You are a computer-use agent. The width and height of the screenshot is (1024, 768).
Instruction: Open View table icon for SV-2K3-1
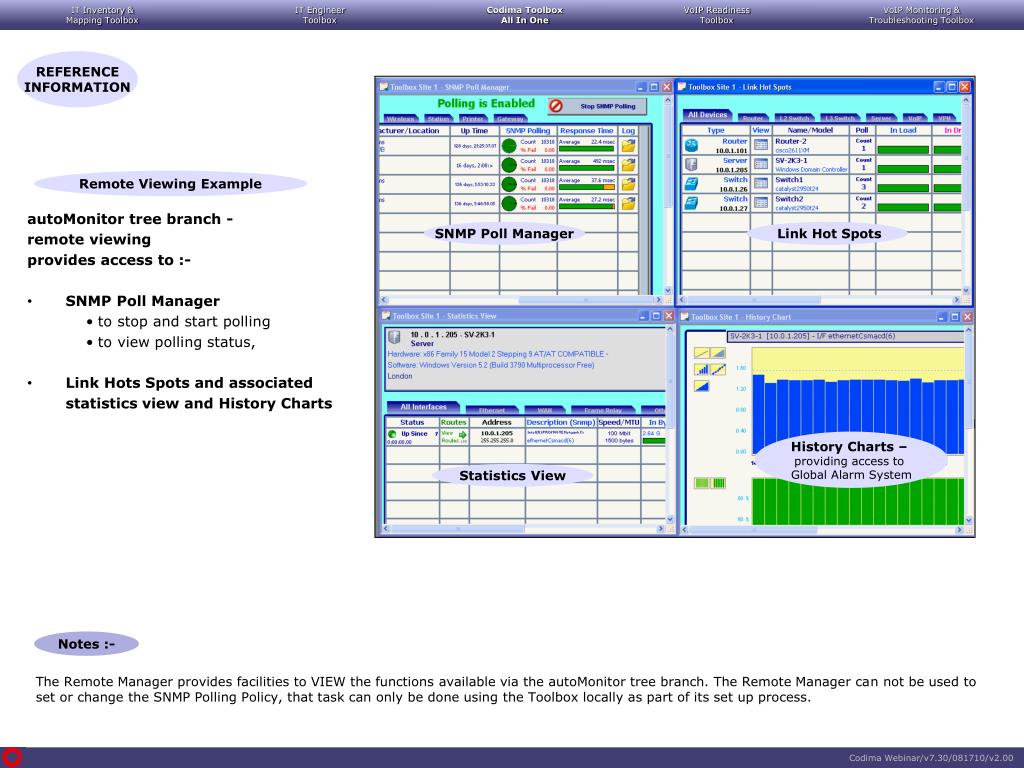(760, 165)
